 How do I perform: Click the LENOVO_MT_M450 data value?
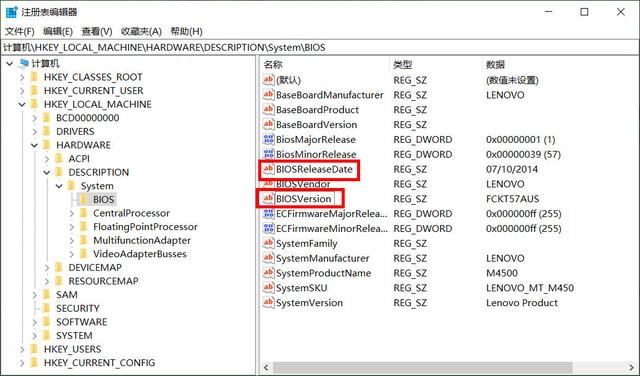pos(530,288)
